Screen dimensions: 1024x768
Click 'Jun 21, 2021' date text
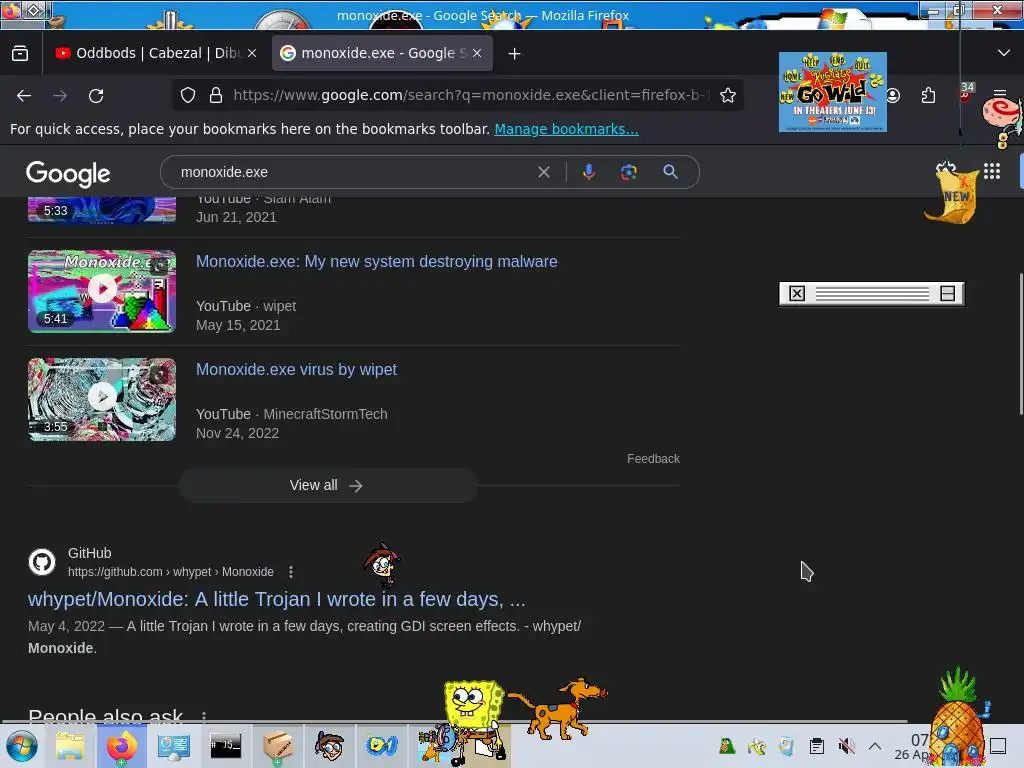[x=236, y=217]
